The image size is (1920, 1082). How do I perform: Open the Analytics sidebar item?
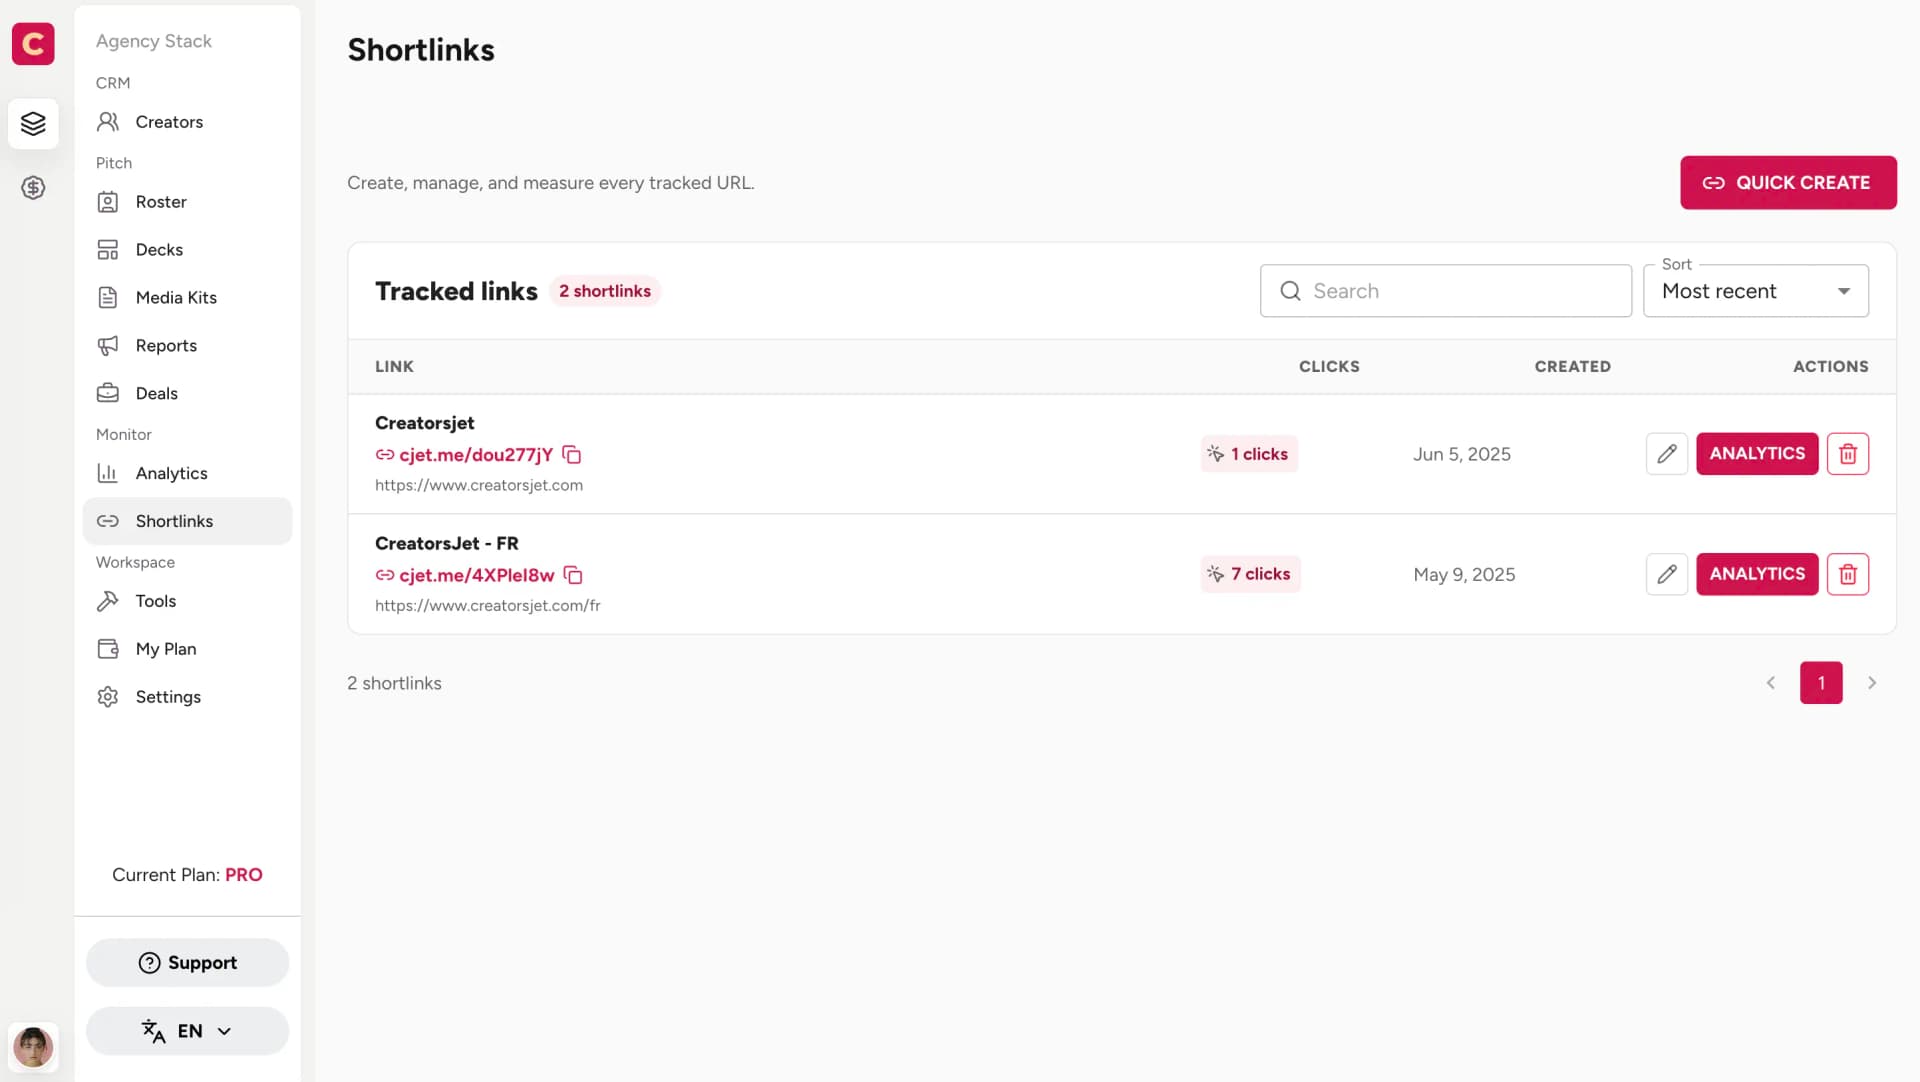tap(187, 474)
